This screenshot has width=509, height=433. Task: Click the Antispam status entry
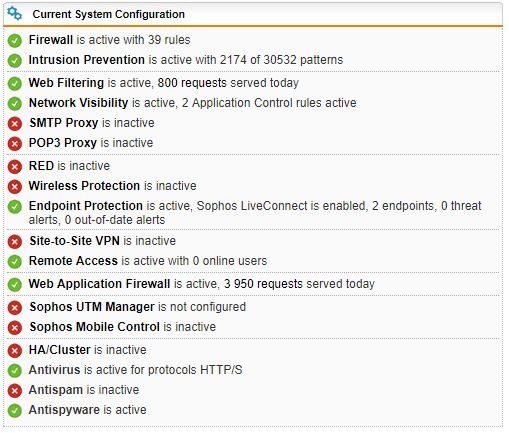coord(84,390)
